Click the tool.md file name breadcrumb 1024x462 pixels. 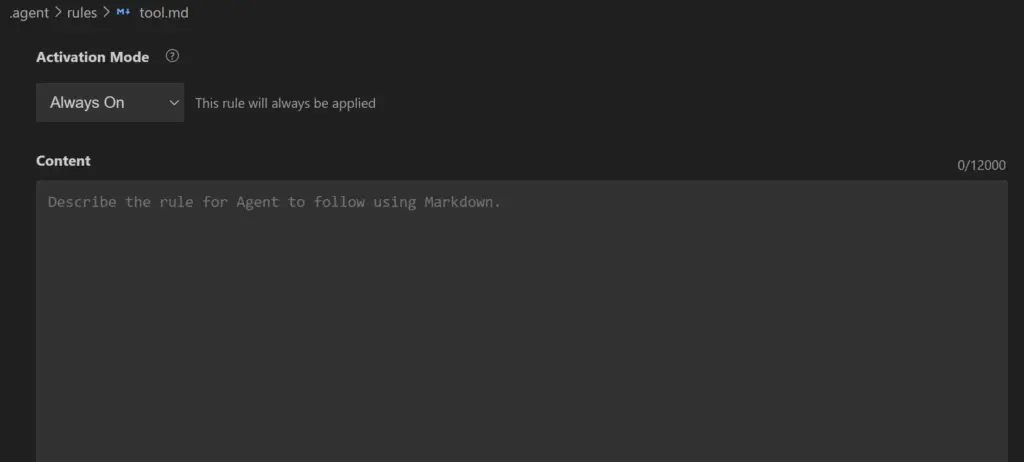click(x=164, y=13)
